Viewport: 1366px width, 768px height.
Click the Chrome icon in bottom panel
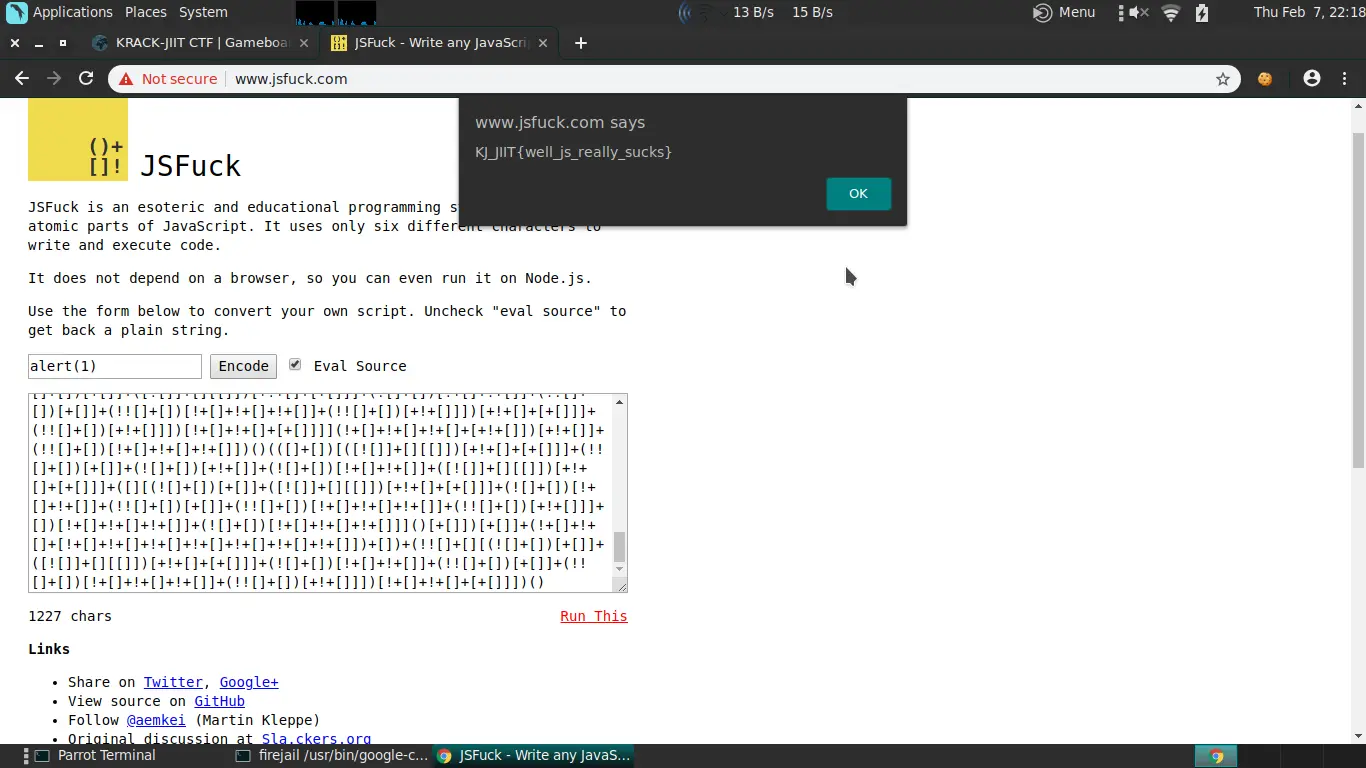[1216, 756]
